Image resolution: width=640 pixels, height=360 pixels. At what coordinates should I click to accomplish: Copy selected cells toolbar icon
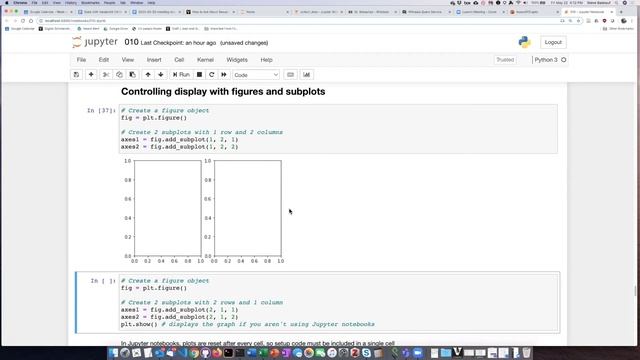click(x=119, y=75)
